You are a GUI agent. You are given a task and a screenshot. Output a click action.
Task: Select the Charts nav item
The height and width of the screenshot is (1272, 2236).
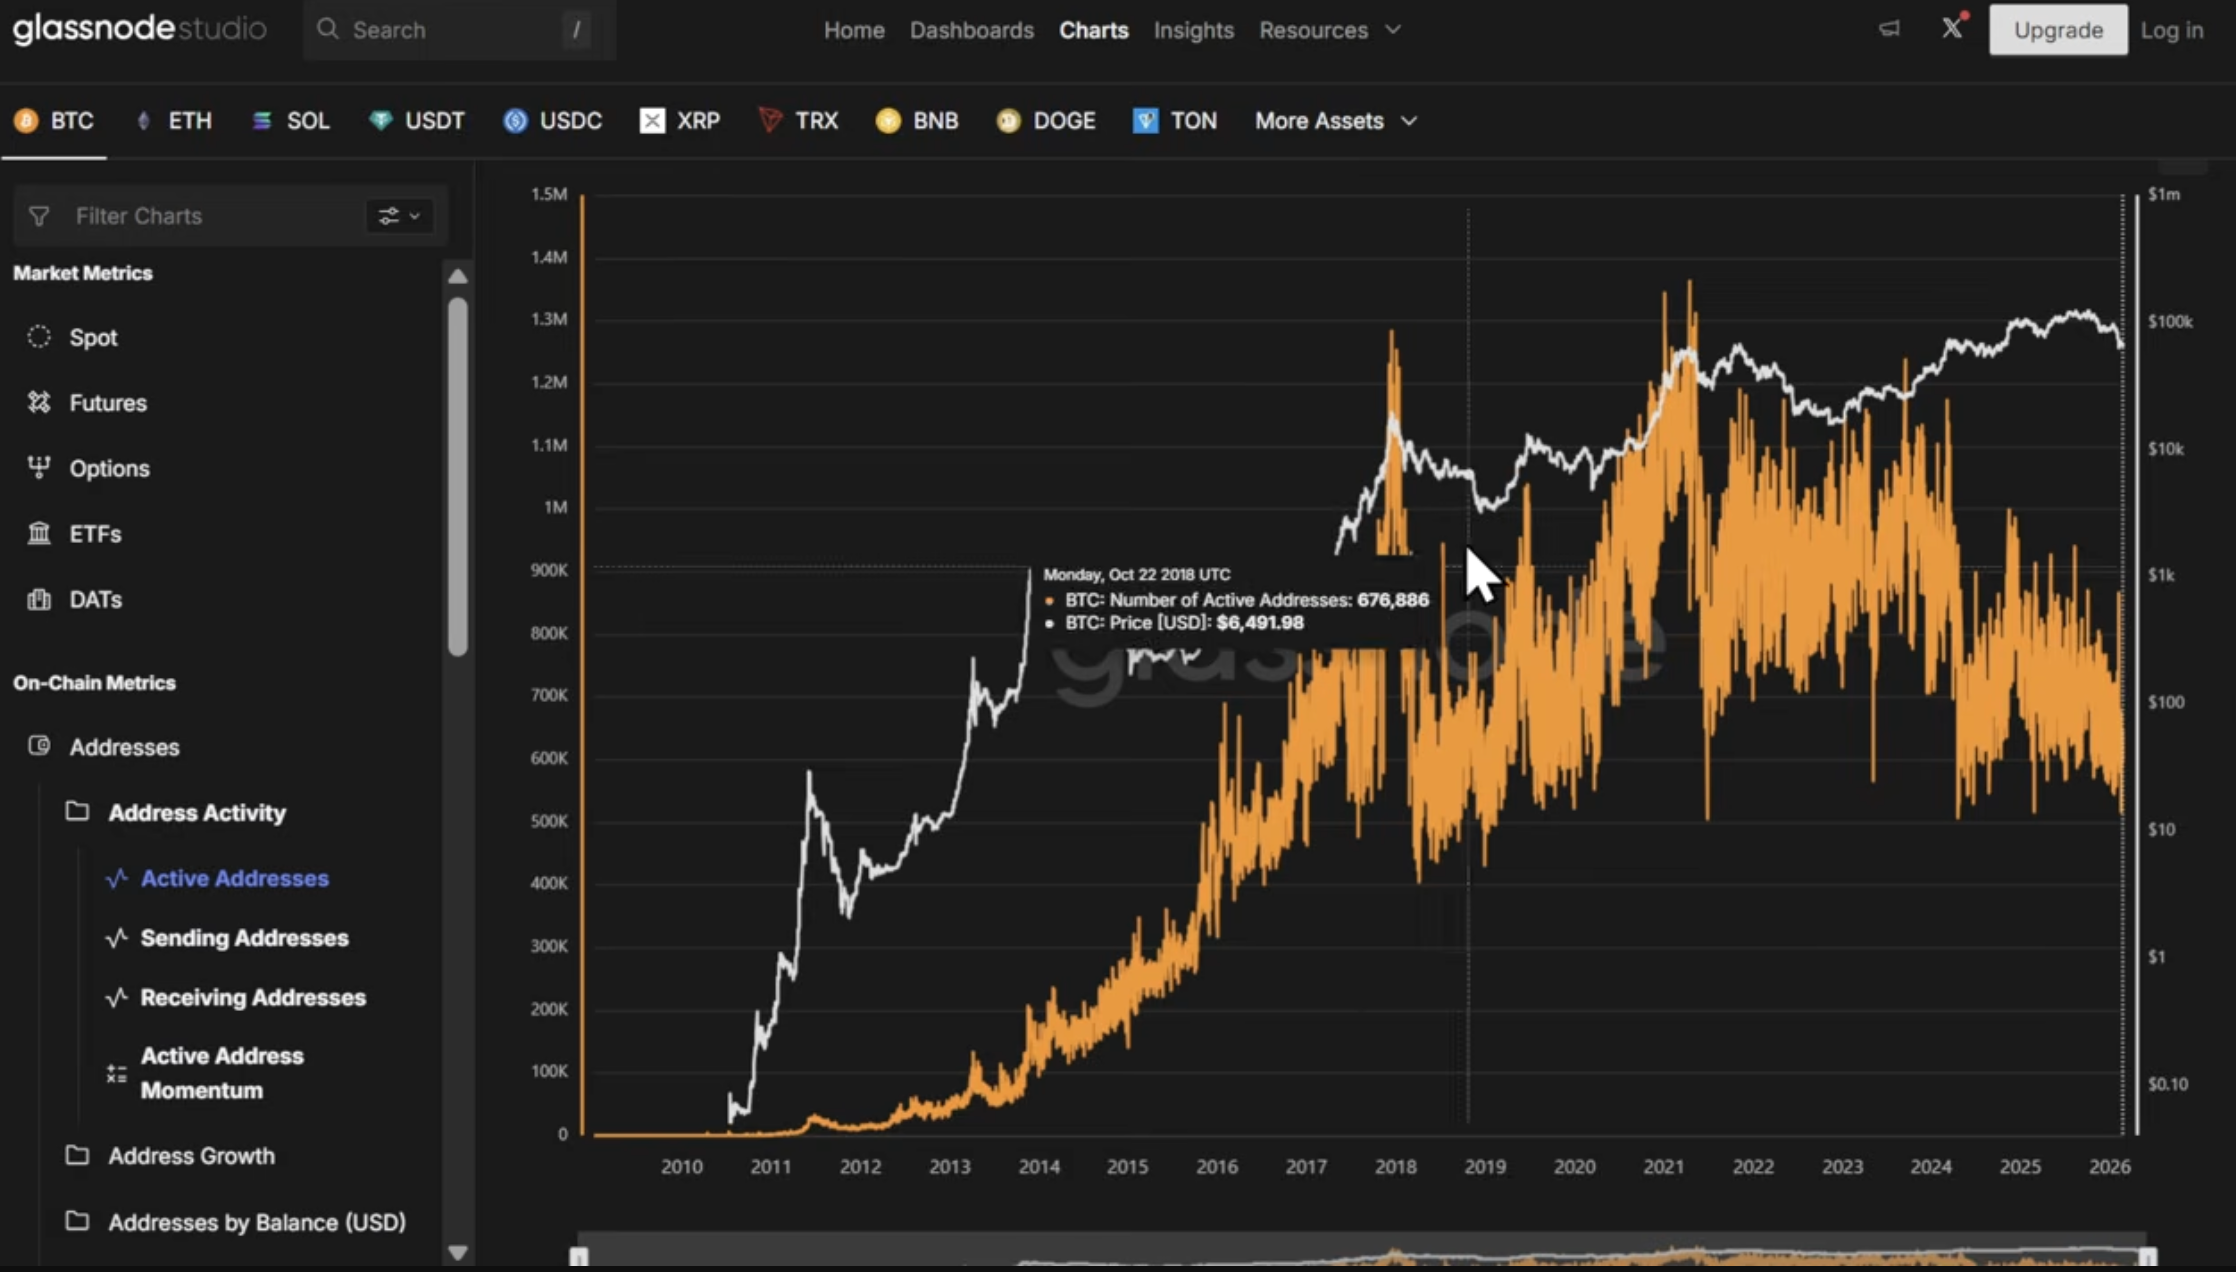pyautogui.click(x=1093, y=30)
